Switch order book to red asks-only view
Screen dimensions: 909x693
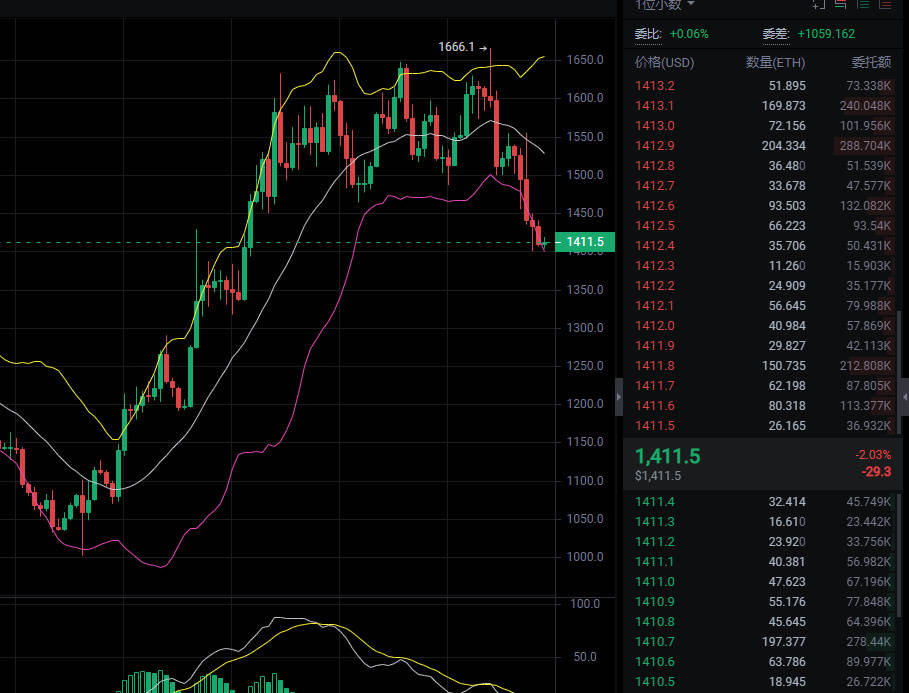[884, 5]
